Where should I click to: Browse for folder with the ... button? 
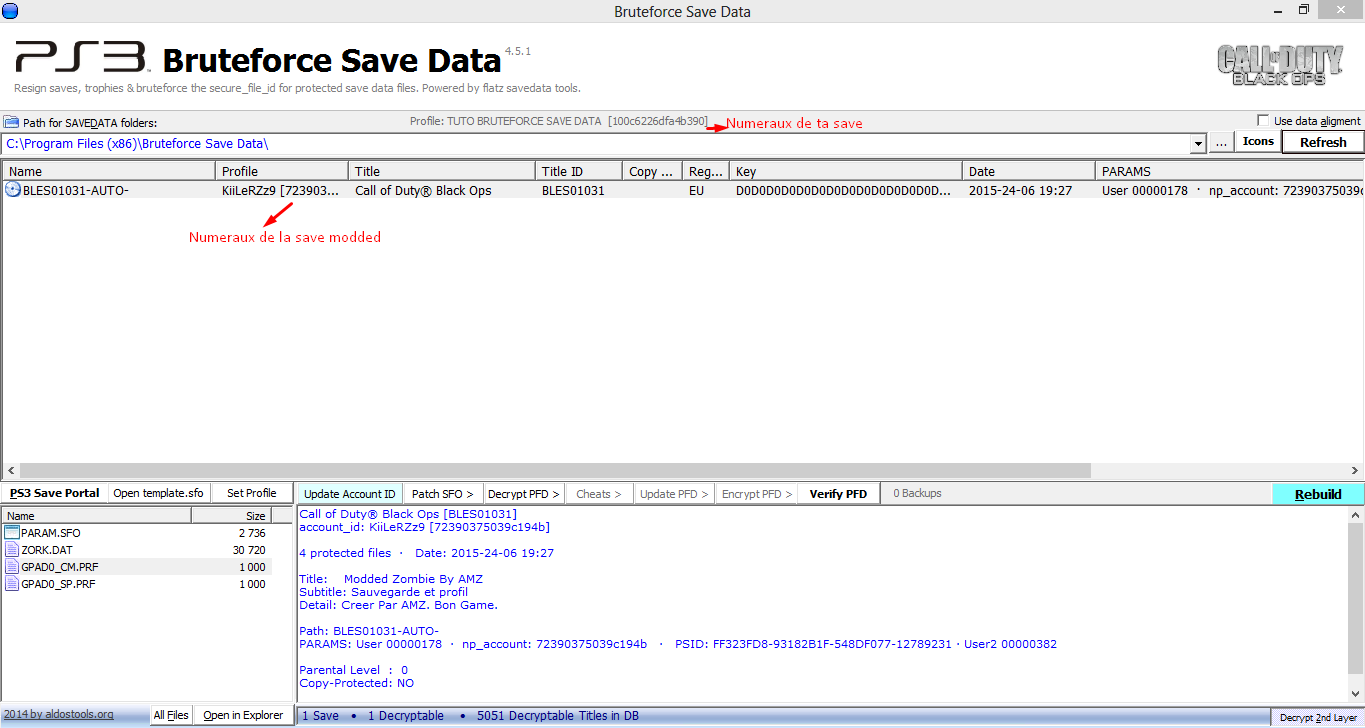(1221, 143)
